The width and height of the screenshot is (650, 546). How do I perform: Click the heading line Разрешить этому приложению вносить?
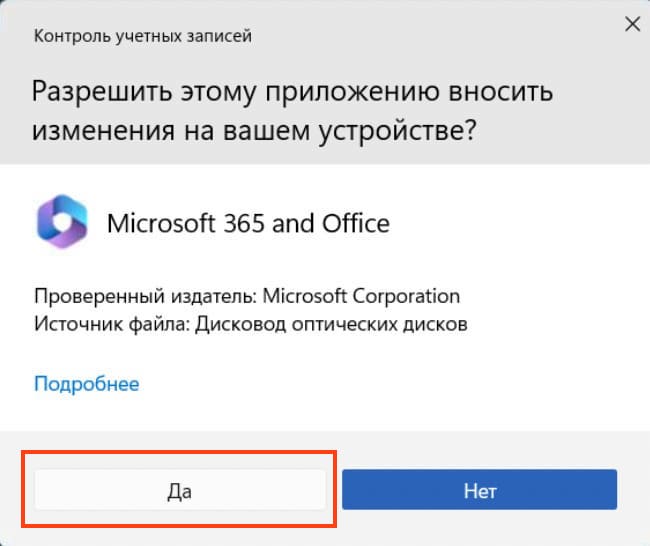tap(291, 91)
